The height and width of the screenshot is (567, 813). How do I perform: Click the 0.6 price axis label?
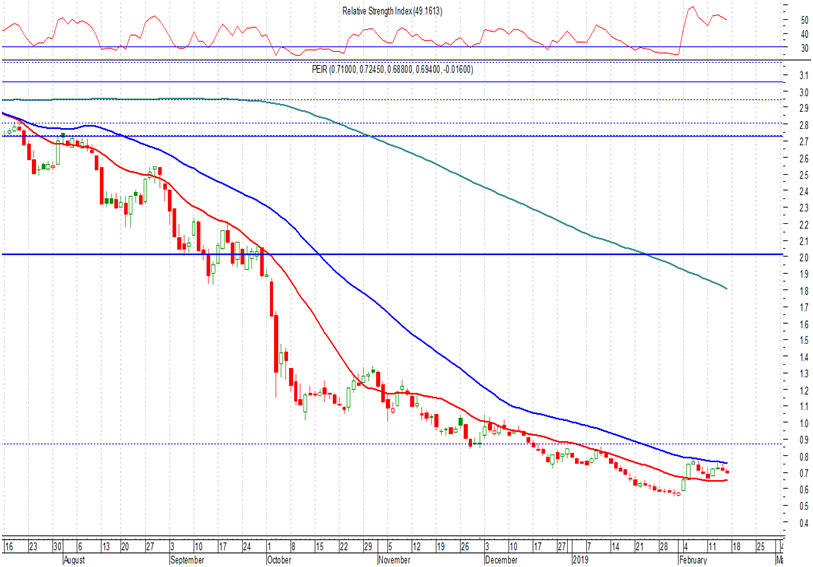(x=804, y=489)
